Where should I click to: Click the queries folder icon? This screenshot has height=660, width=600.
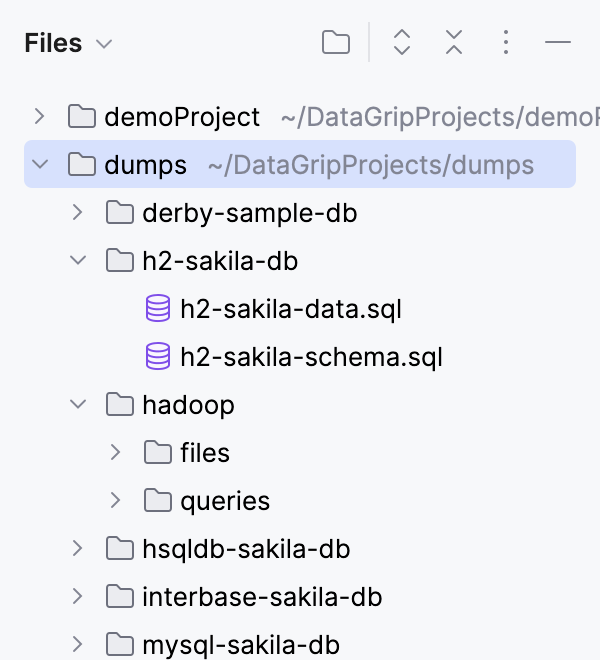click(157, 500)
